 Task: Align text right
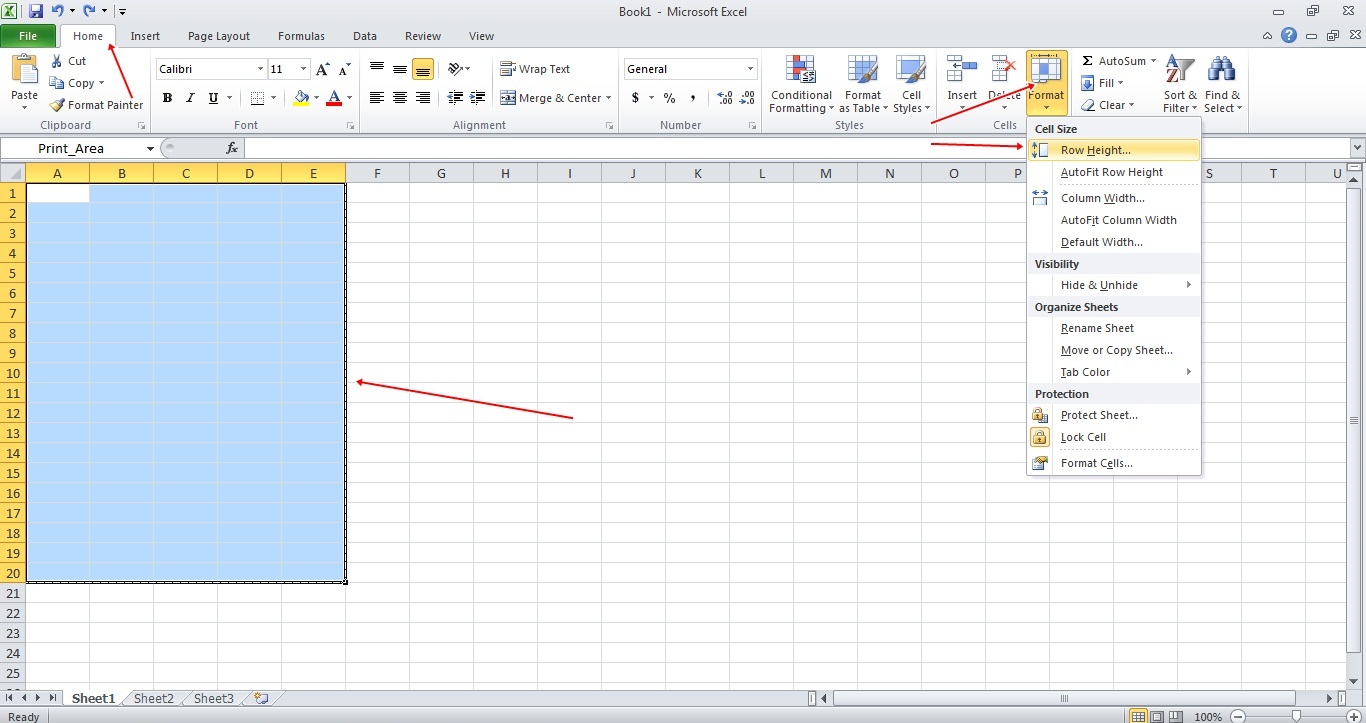coord(423,98)
